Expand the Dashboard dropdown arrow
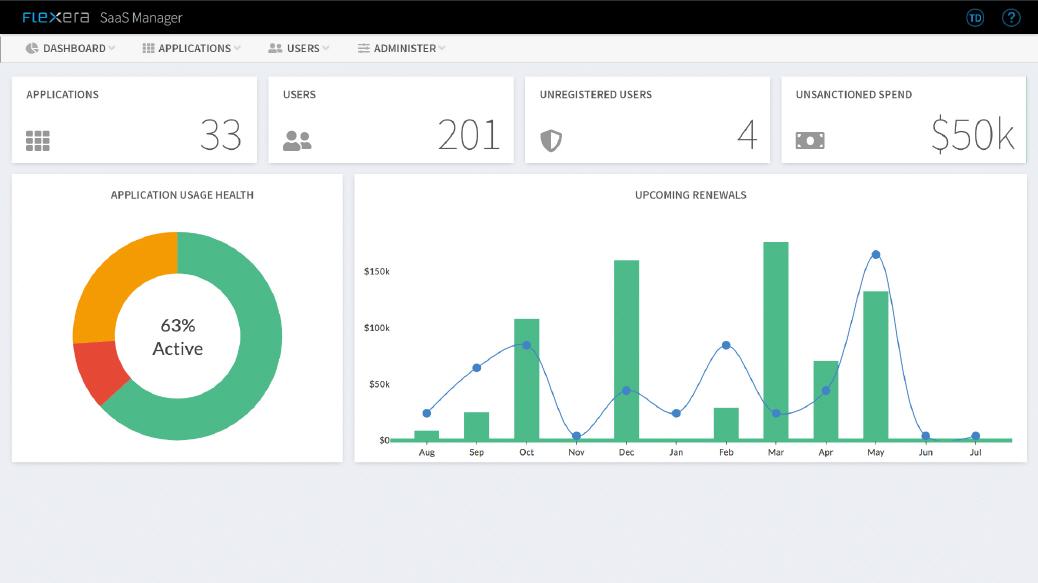Viewport: 1038px width, 583px height. click(x=112, y=48)
